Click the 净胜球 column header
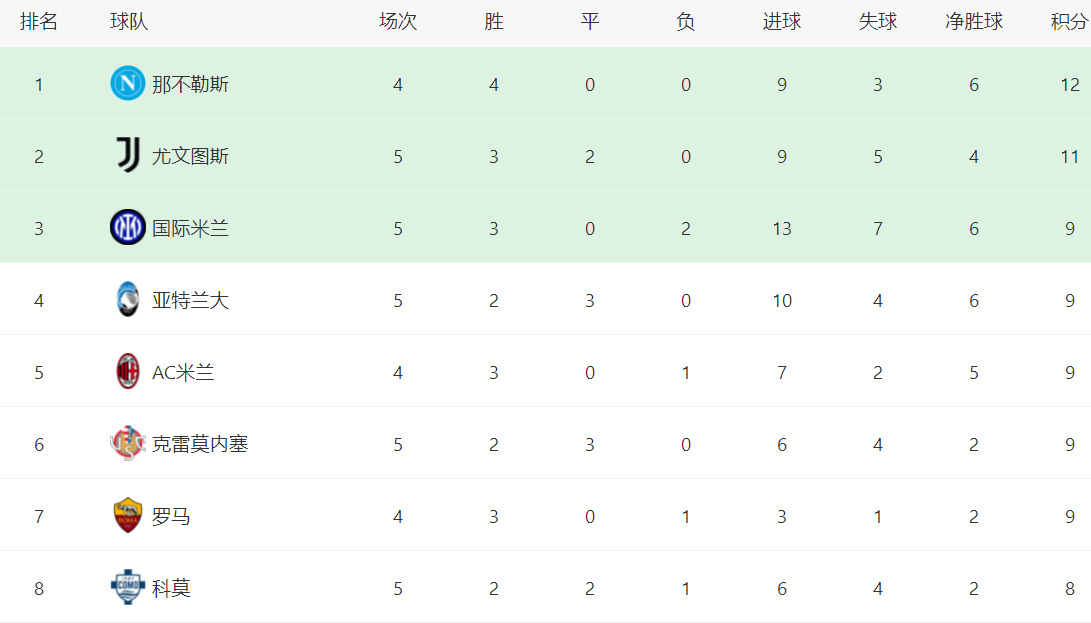Screen dimensions: 1091x623 pos(974,22)
